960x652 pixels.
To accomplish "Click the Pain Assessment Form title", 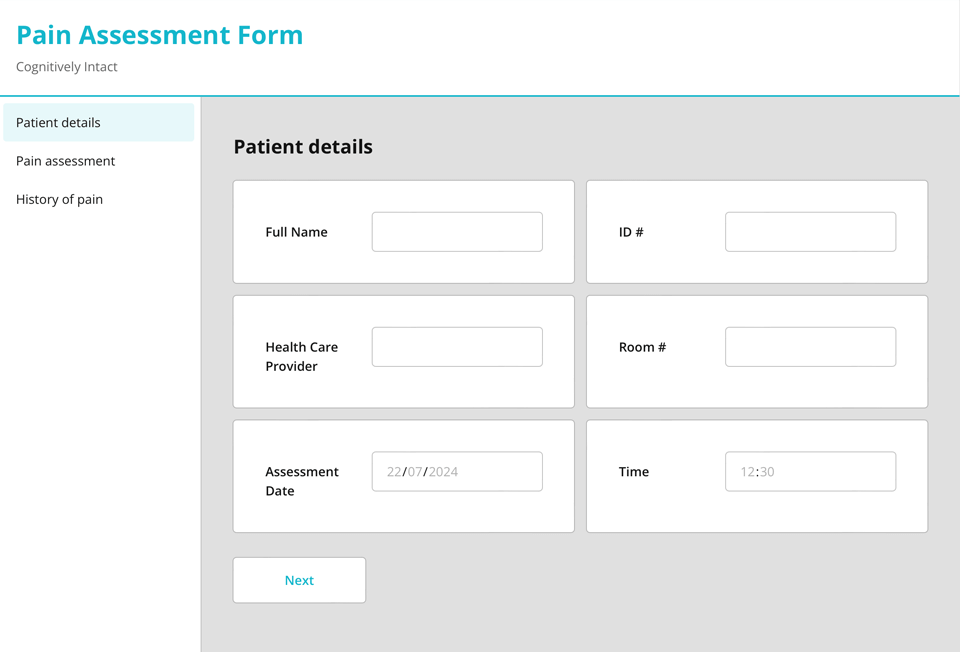I will point(160,35).
